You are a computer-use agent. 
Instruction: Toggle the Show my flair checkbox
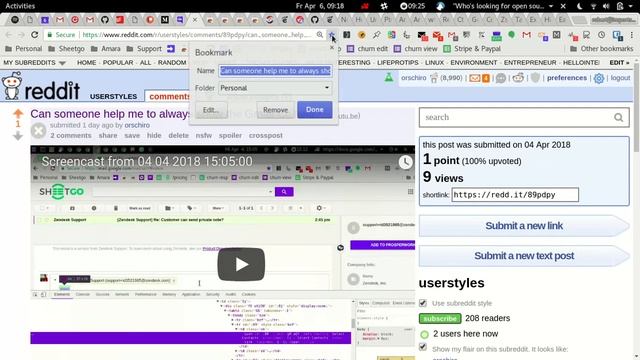423,347
